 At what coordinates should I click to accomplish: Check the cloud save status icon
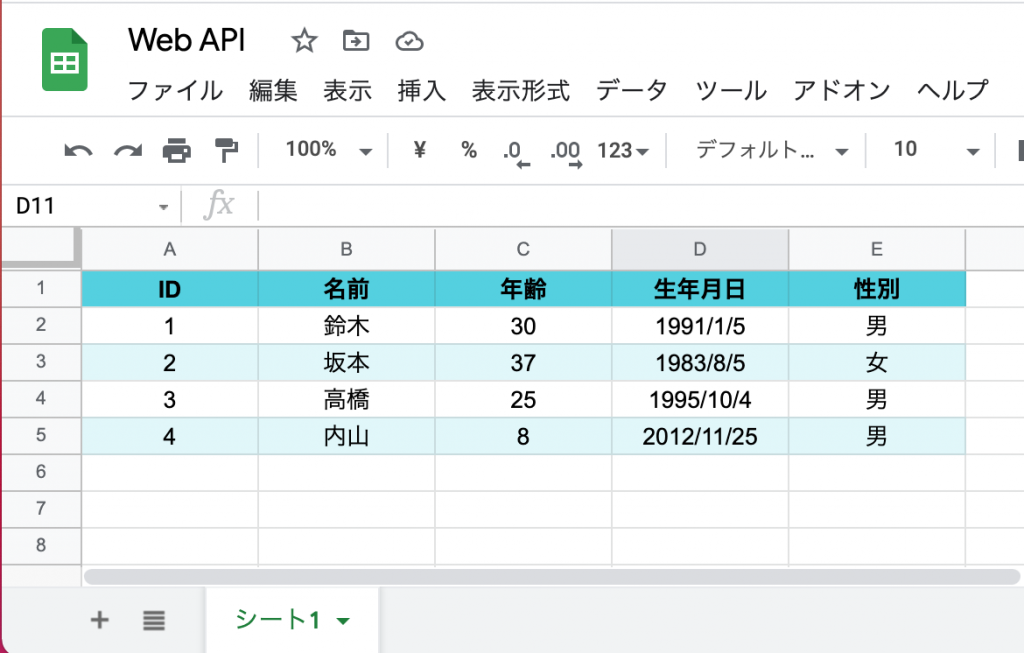pyautogui.click(x=409, y=42)
